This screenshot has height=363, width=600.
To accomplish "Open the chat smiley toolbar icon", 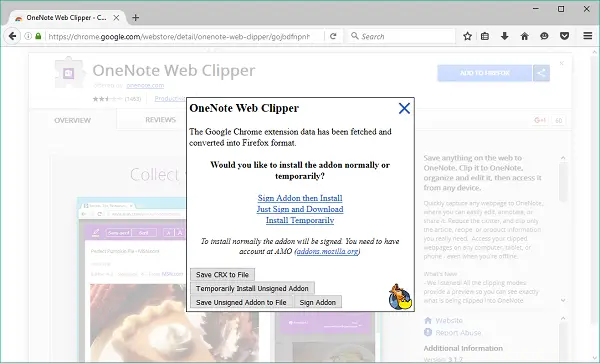I will (x=544, y=36).
